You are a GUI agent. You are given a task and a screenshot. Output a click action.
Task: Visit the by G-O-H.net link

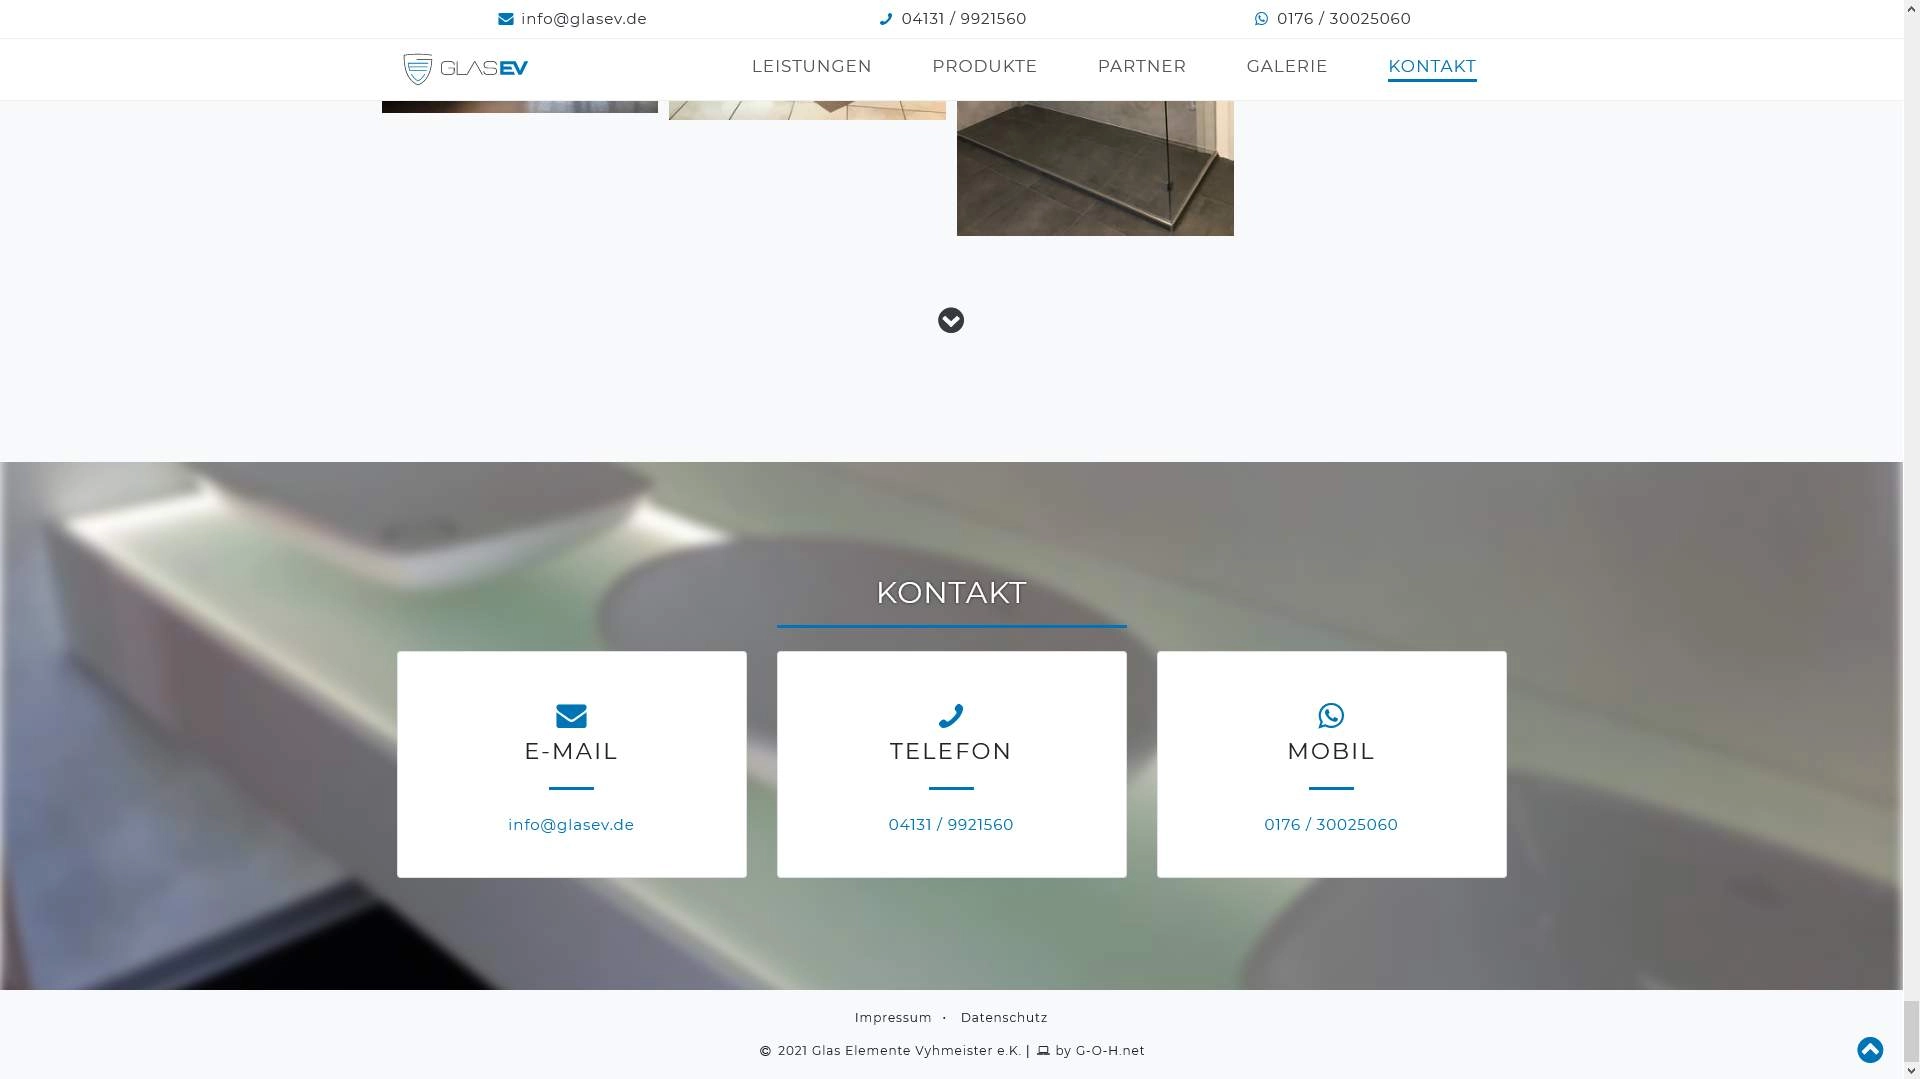click(1100, 1051)
